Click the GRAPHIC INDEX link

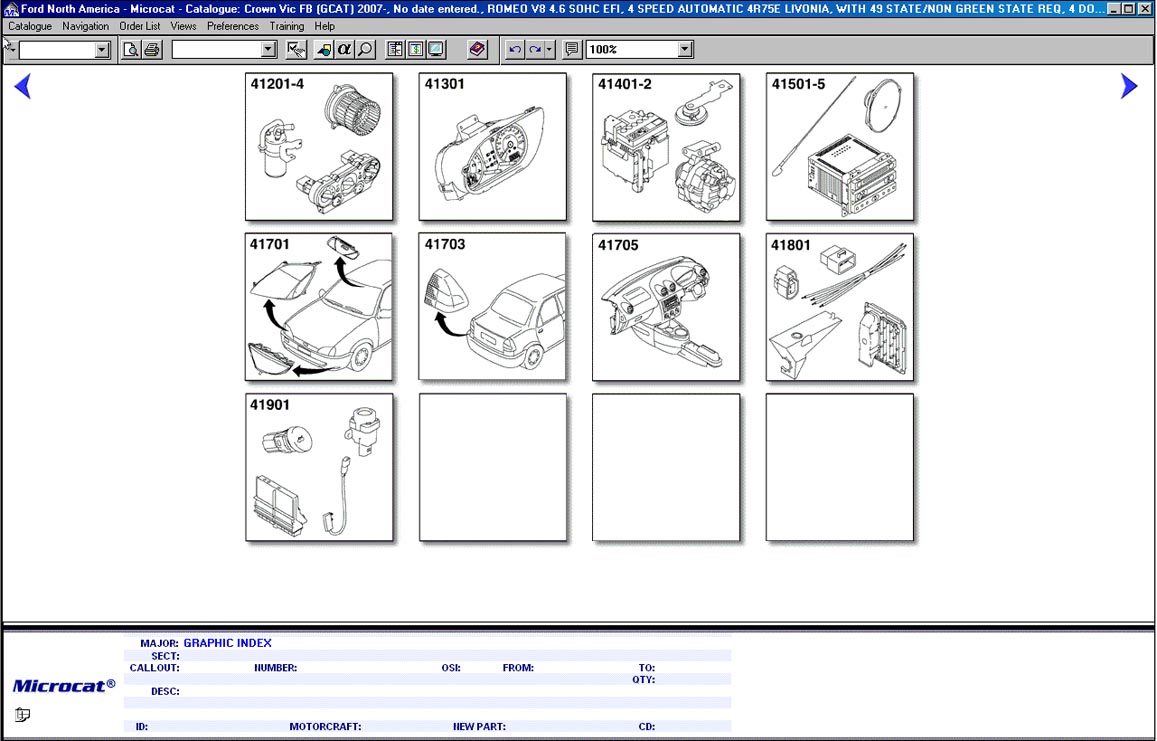[227, 643]
